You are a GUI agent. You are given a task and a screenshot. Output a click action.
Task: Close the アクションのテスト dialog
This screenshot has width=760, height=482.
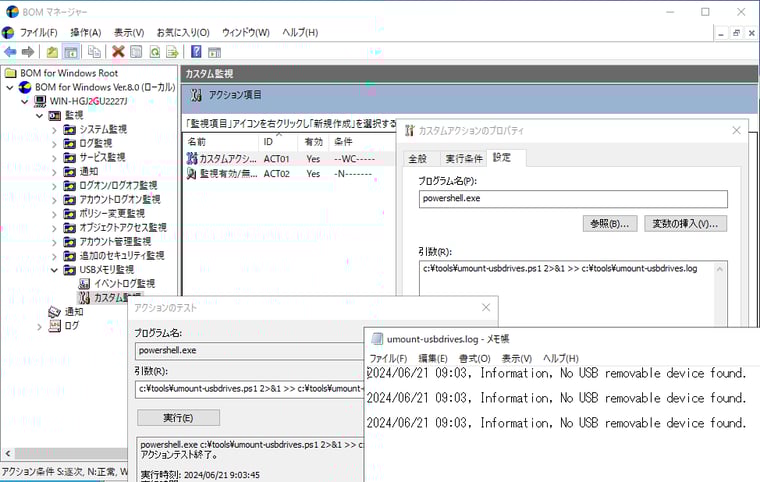(x=486, y=307)
